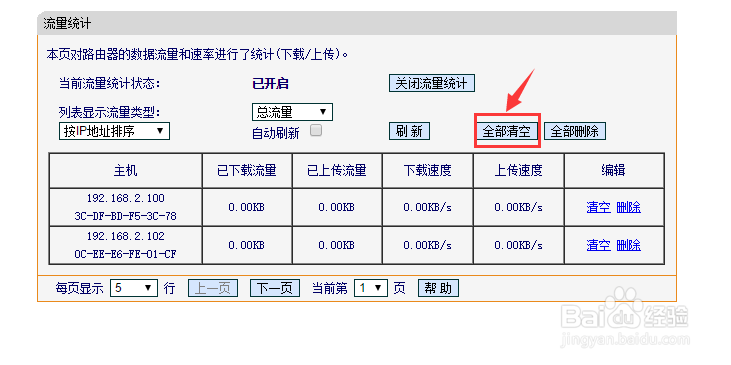
Task: Open the 总流量 traffic type dropdown
Action: pyautogui.click(x=292, y=112)
